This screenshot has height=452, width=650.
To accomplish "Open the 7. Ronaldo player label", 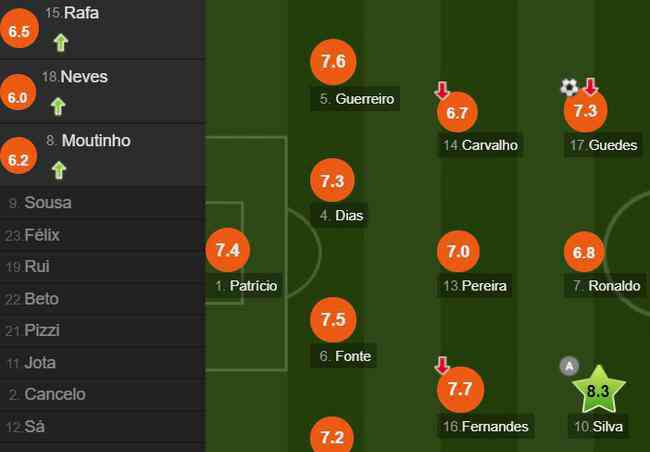I will click(x=606, y=286).
